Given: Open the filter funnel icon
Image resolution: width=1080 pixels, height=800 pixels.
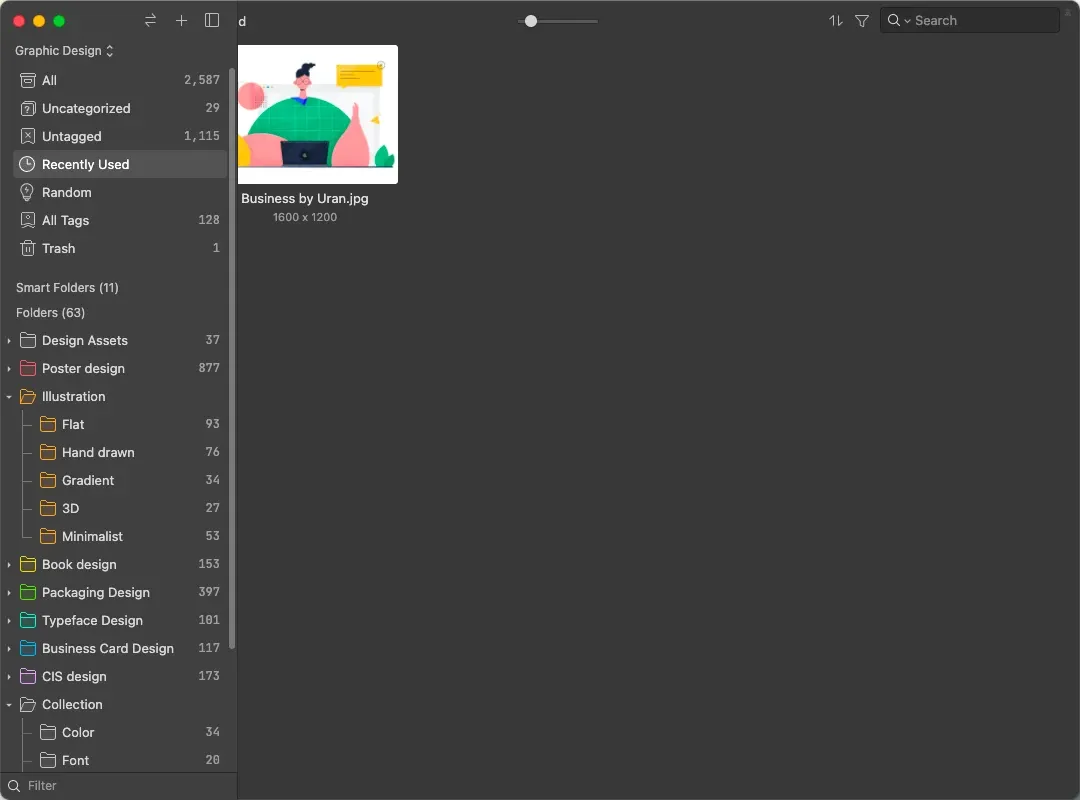Looking at the screenshot, I should pos(862,21).
